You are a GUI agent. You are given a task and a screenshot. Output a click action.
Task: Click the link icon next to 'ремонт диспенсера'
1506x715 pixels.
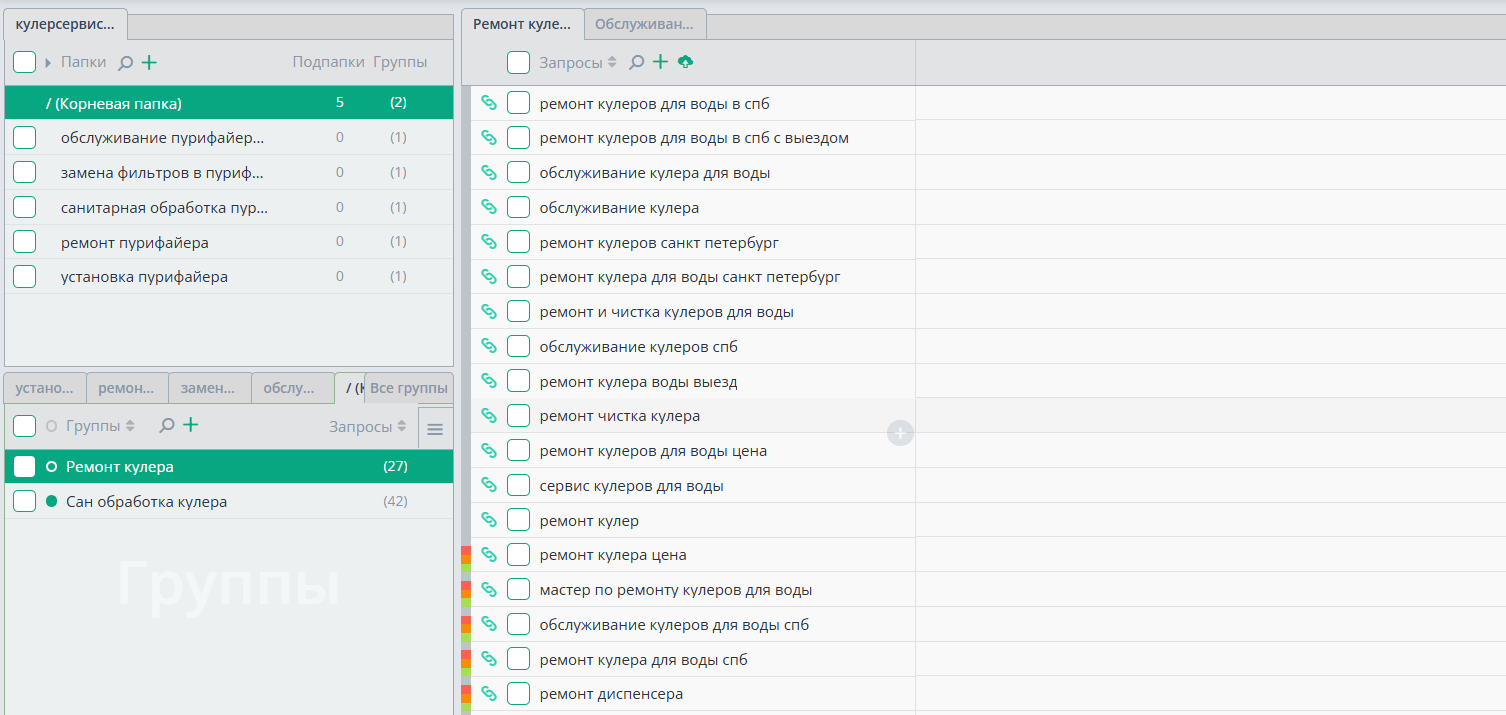point(489,693)
